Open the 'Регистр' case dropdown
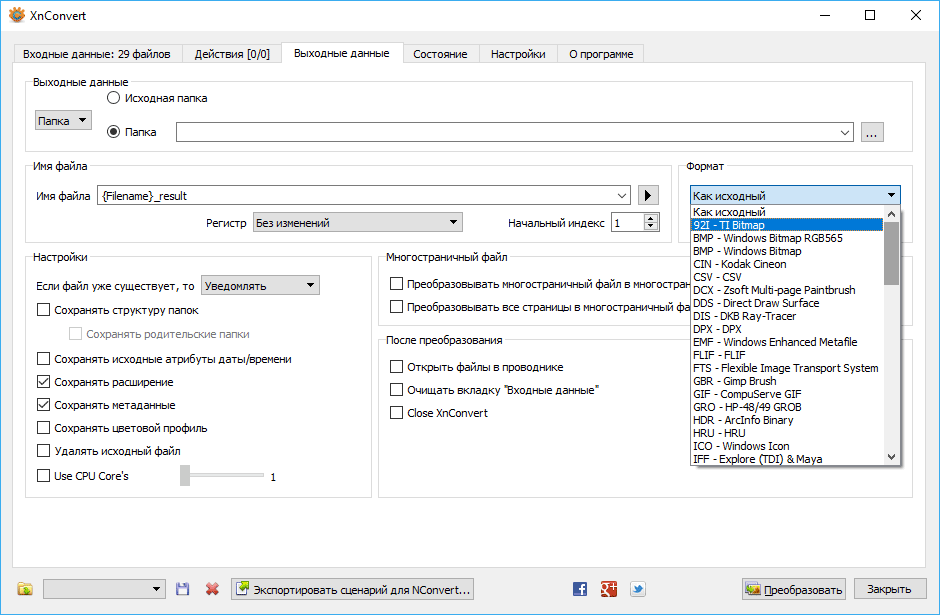The width and height of the screenshot is (940, 615). tap(357, 222)
